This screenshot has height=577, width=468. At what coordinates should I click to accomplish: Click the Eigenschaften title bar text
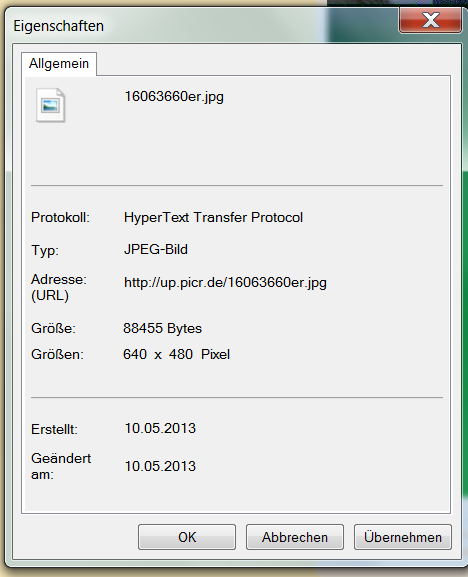click(58, 26)
